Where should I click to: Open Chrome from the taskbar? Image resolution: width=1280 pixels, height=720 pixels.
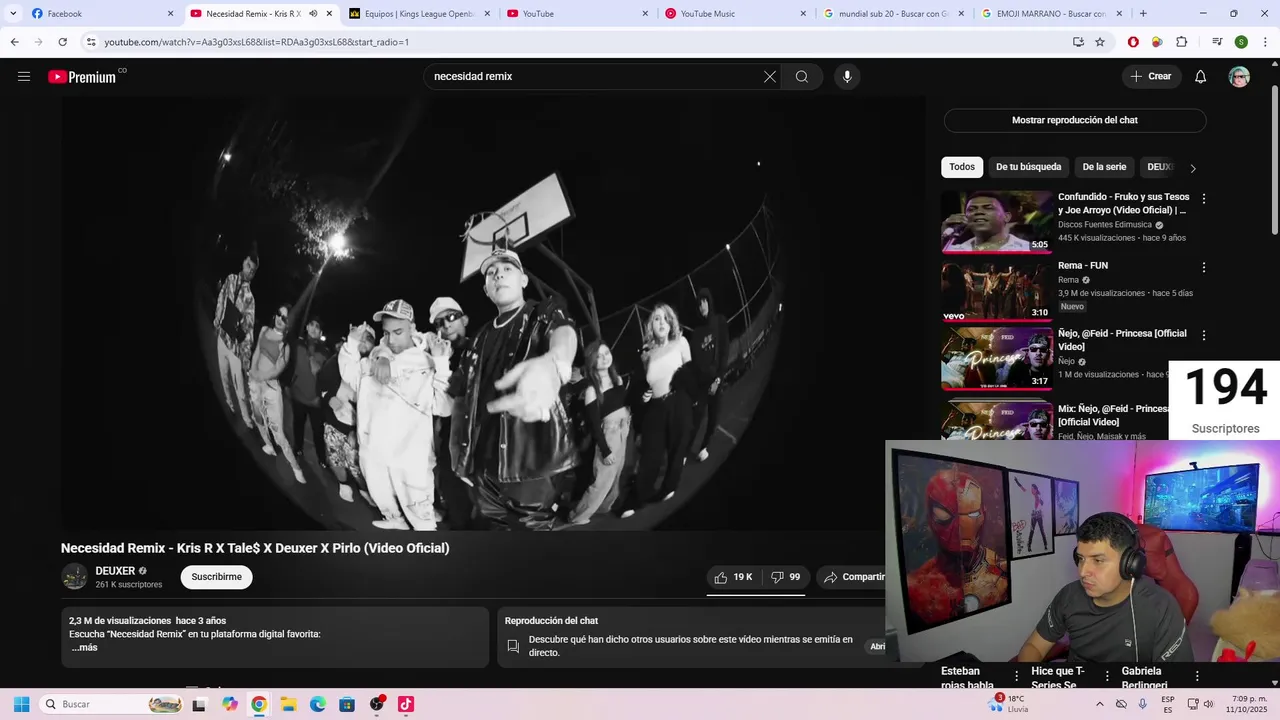point(259,704)
